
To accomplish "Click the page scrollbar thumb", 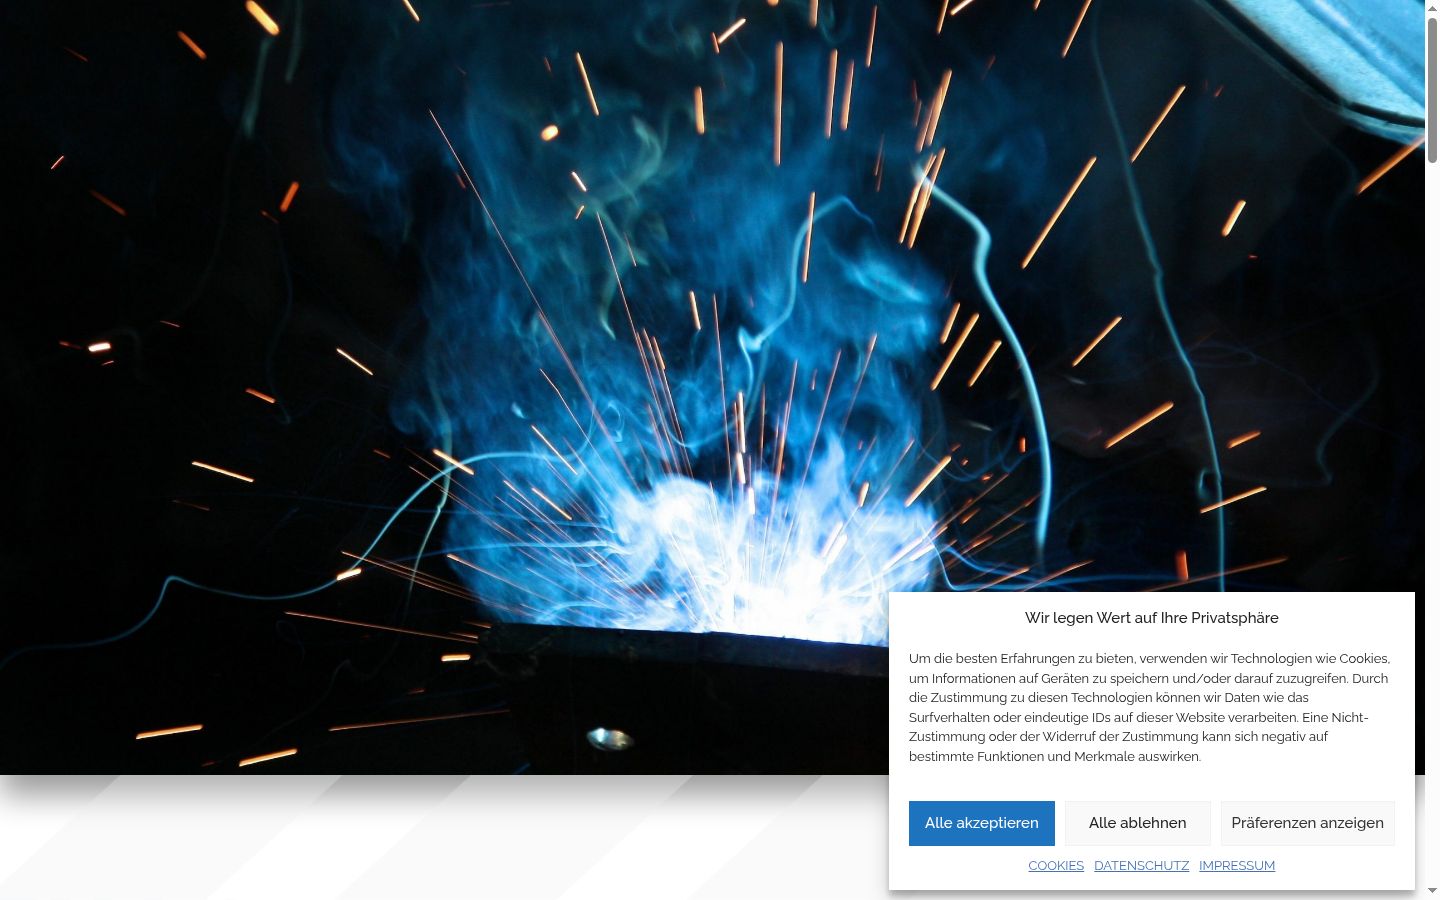I will point(1432,90).
